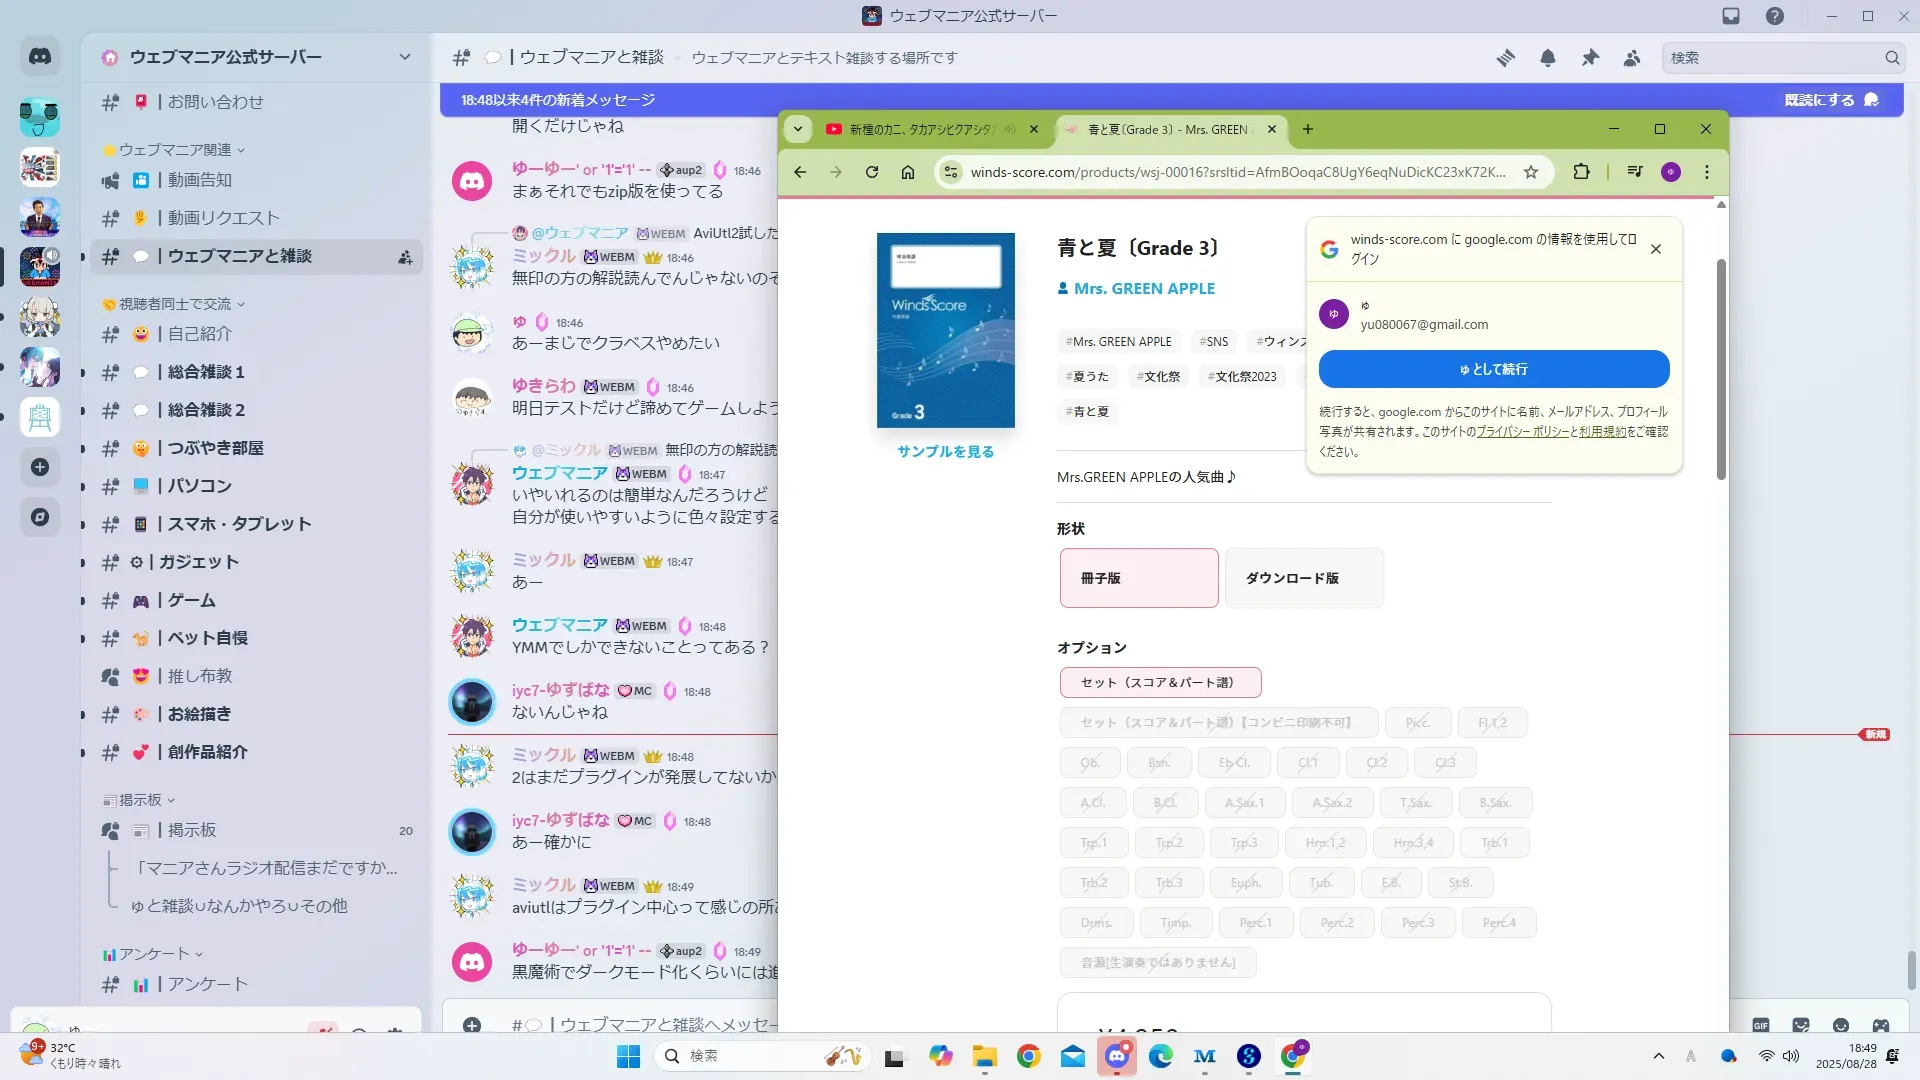
Task: Open the 総合雑談 1 channel
Action: click(205, 372)
